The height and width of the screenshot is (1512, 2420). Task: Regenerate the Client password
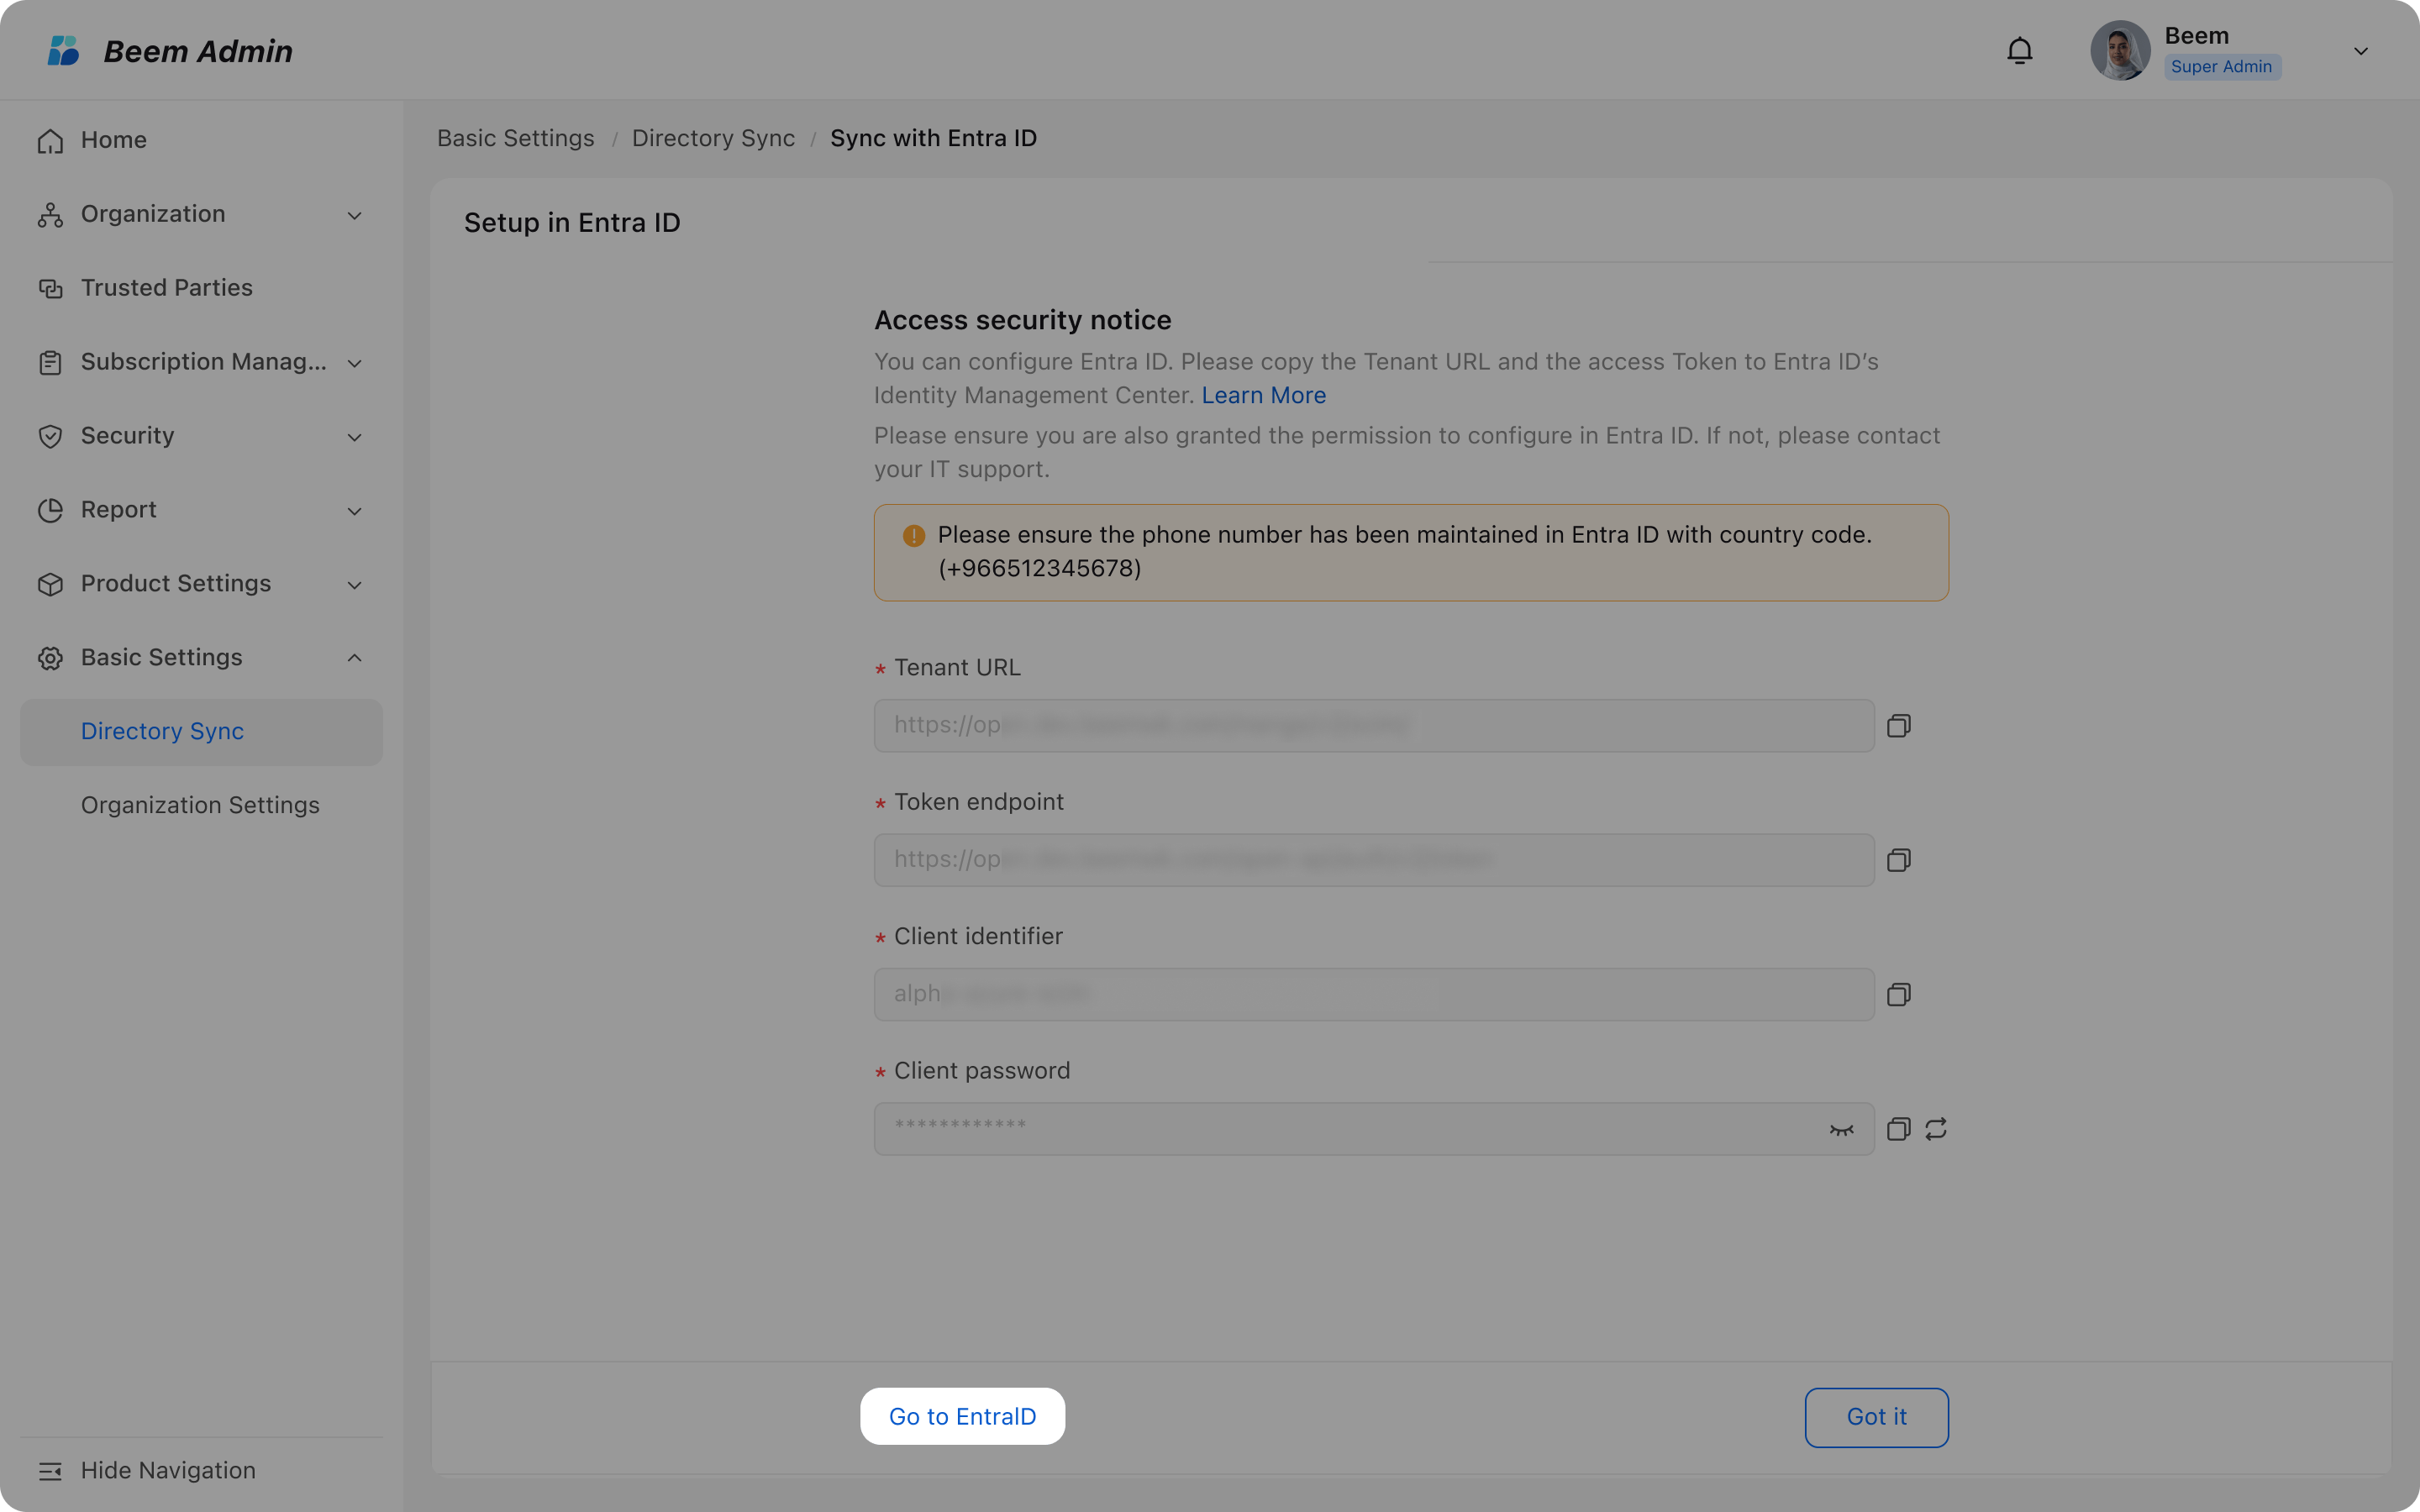(x=1936, y=1129)
